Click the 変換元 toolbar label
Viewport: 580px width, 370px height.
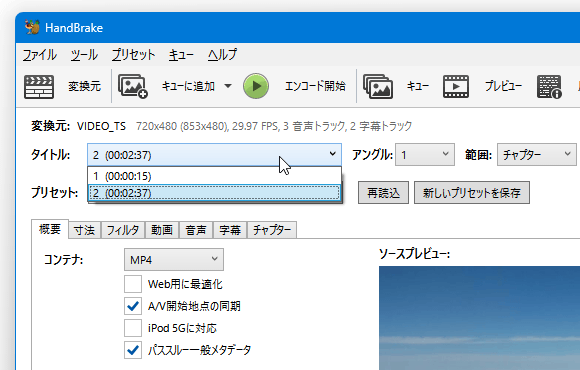pos(84,87)
